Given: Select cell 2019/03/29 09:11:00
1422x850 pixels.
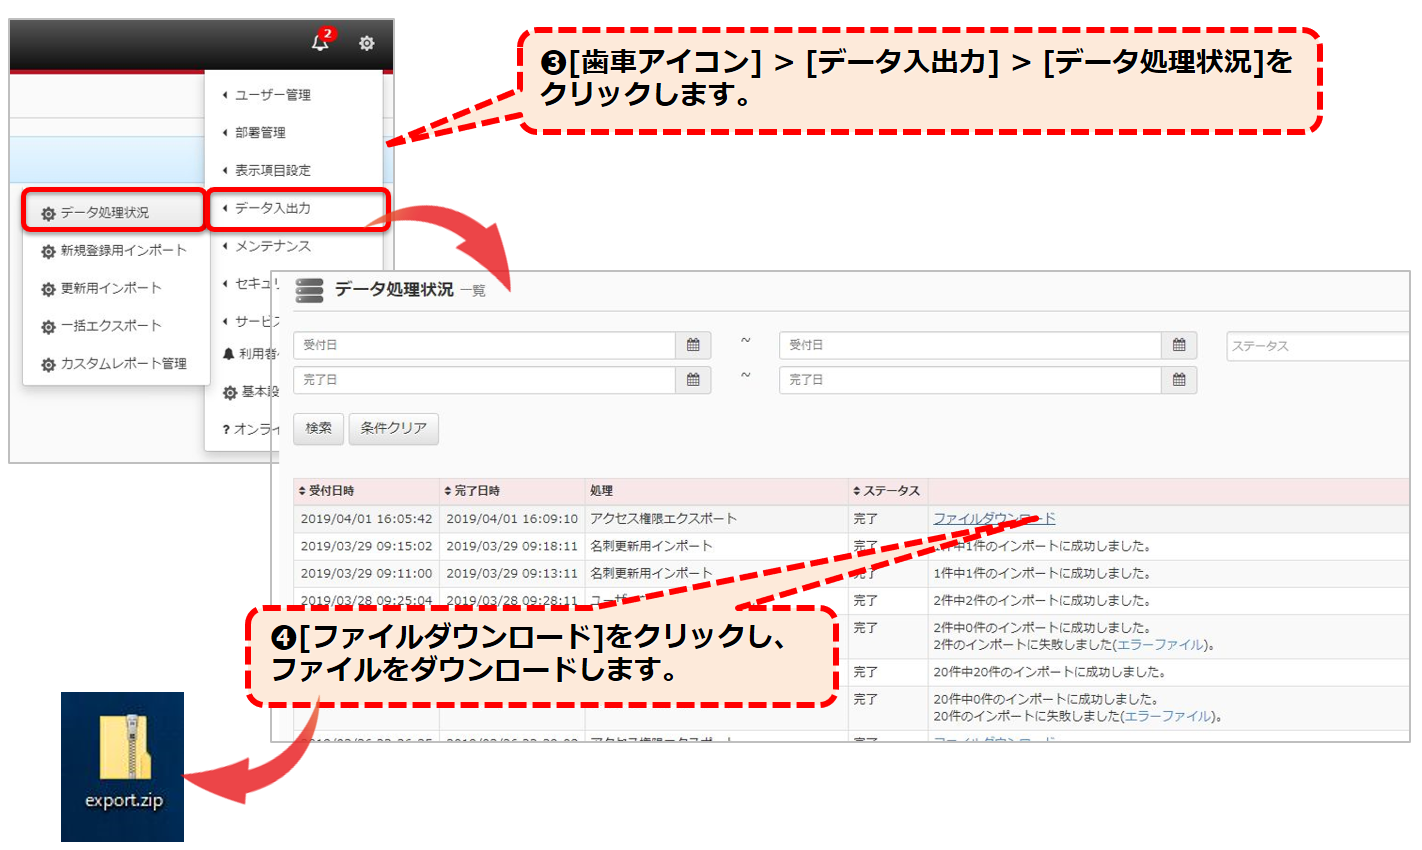Looking at the screenshot, I should 366,573.
